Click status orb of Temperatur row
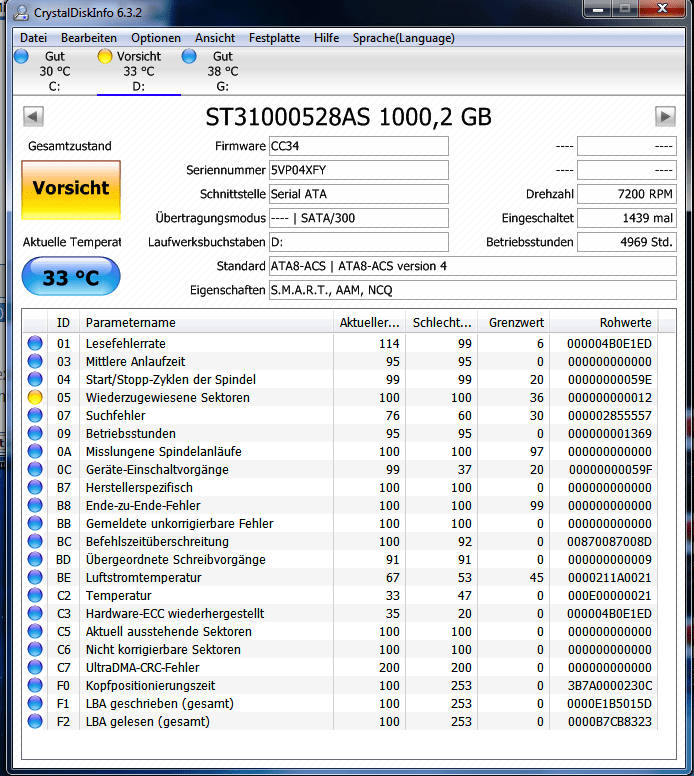694x776 pixels. [35, 595]
